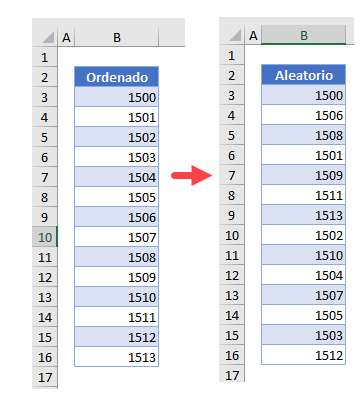Image resolution: width=363 pixels, height=412 pixels.
Task: Select row 1 header in the right sheet
Action: point(232,55)
